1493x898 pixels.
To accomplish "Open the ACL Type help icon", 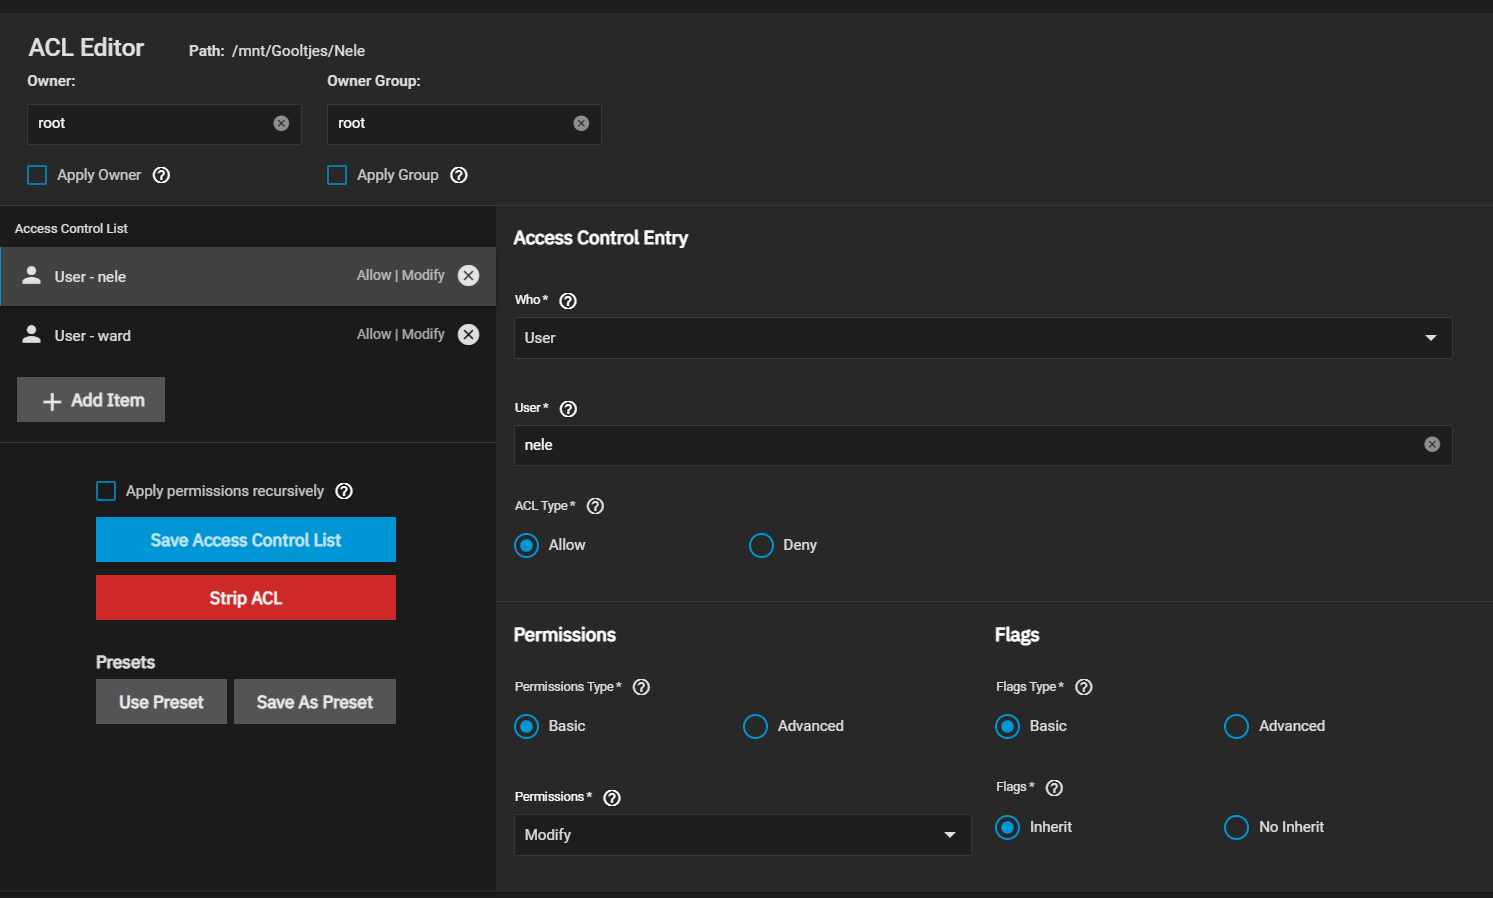I will coord(595,506).
